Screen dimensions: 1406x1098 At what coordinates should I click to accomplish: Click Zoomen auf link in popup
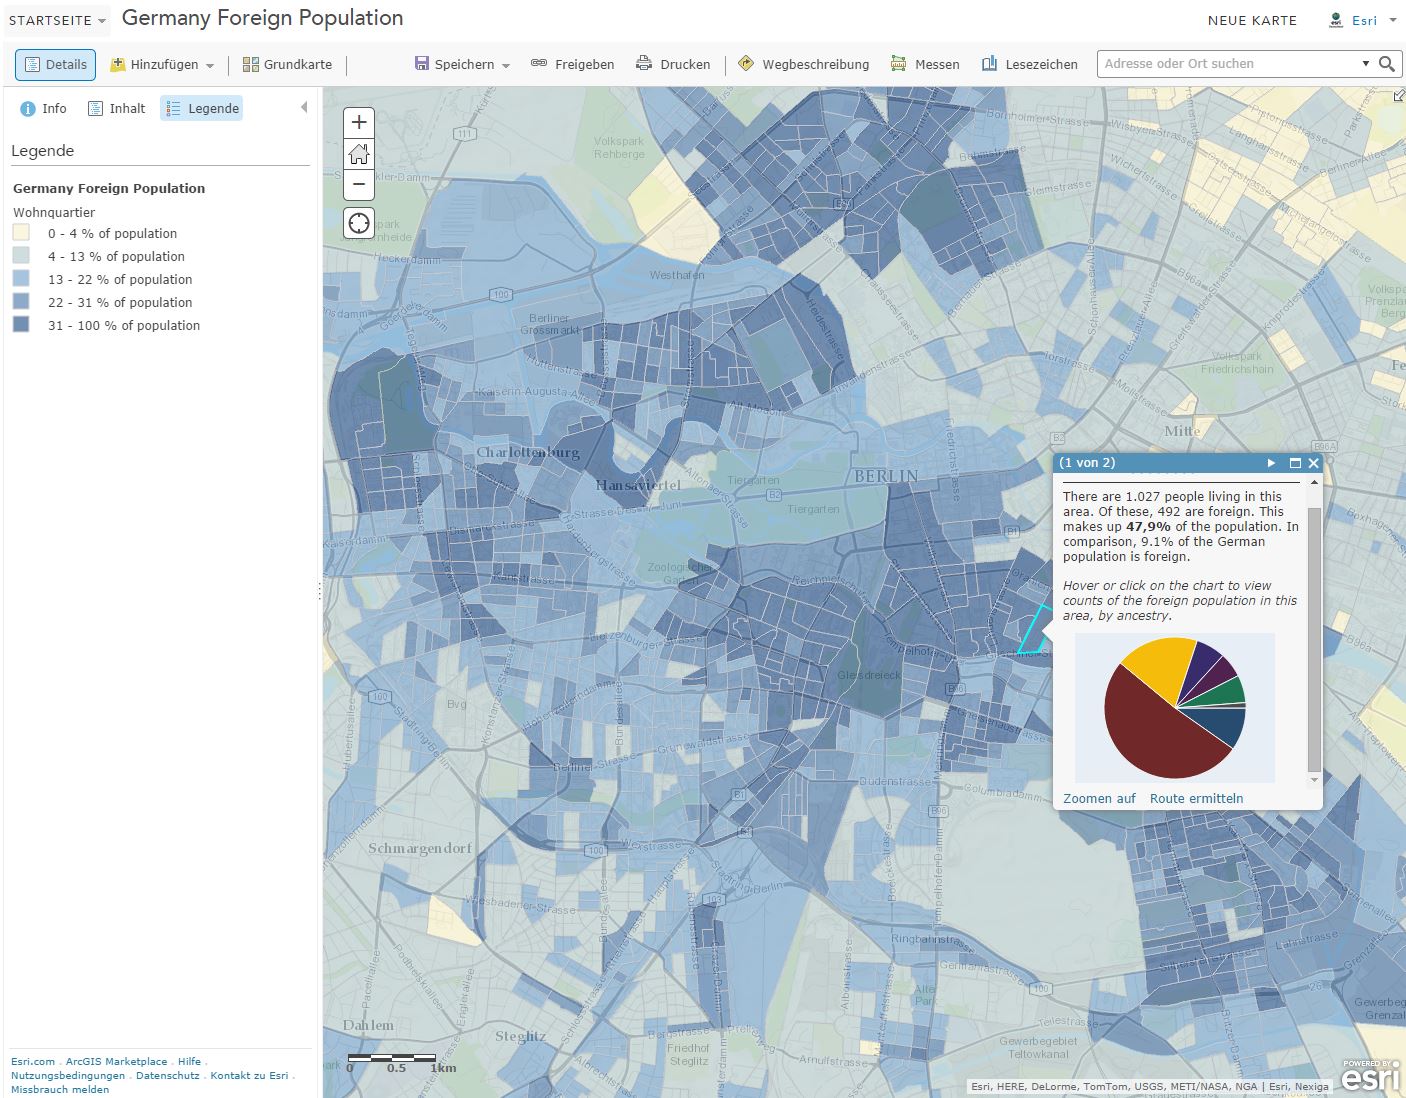click(x=1099, y=798)
